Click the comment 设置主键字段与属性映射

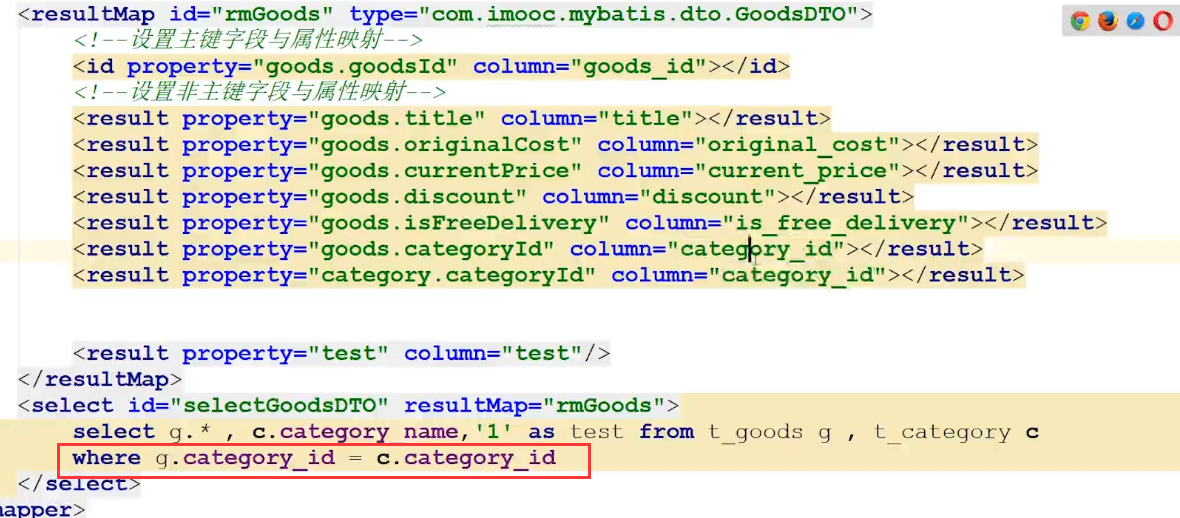tap(248, 41)
